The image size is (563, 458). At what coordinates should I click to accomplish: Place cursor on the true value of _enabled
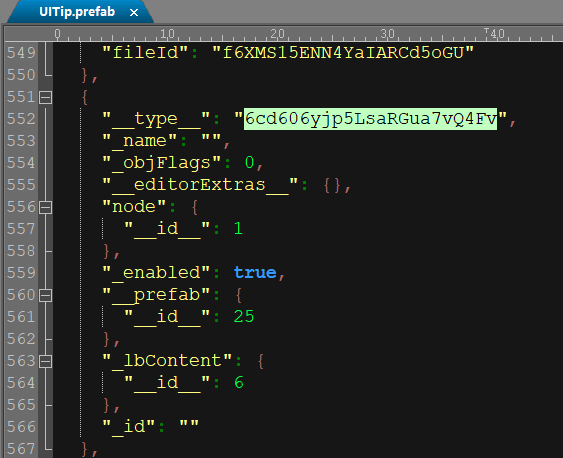pos(255,273)
